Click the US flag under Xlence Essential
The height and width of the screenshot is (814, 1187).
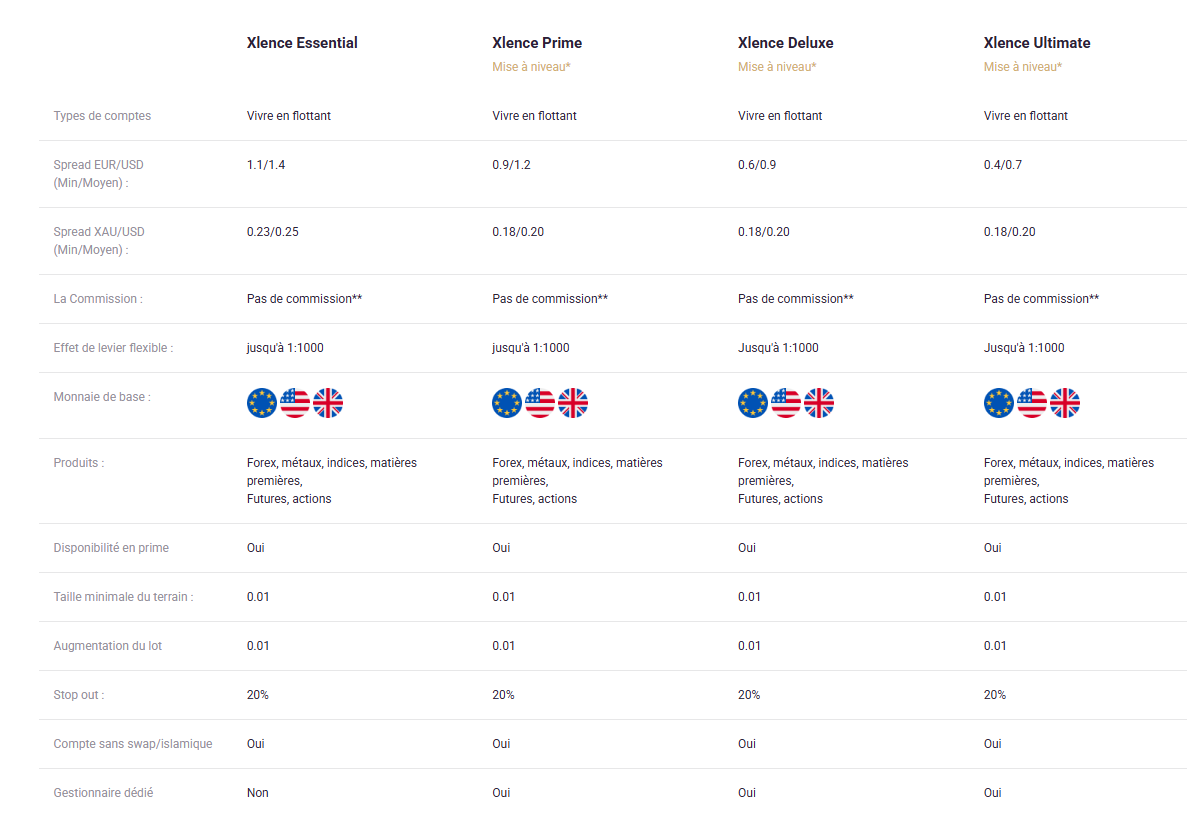295,403
